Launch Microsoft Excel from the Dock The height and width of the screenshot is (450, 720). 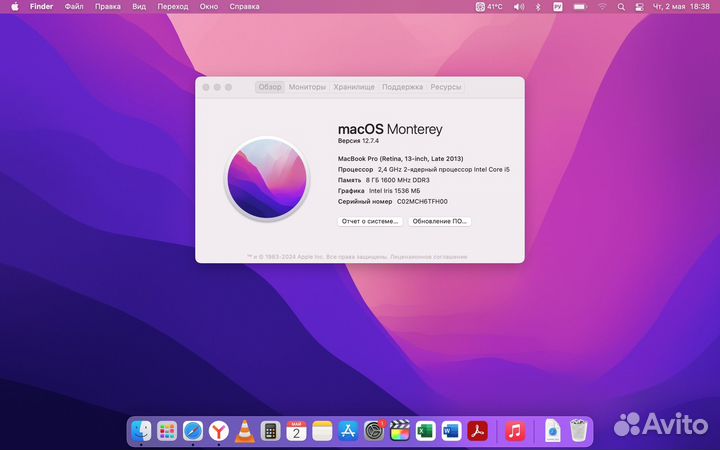point(426,431)
